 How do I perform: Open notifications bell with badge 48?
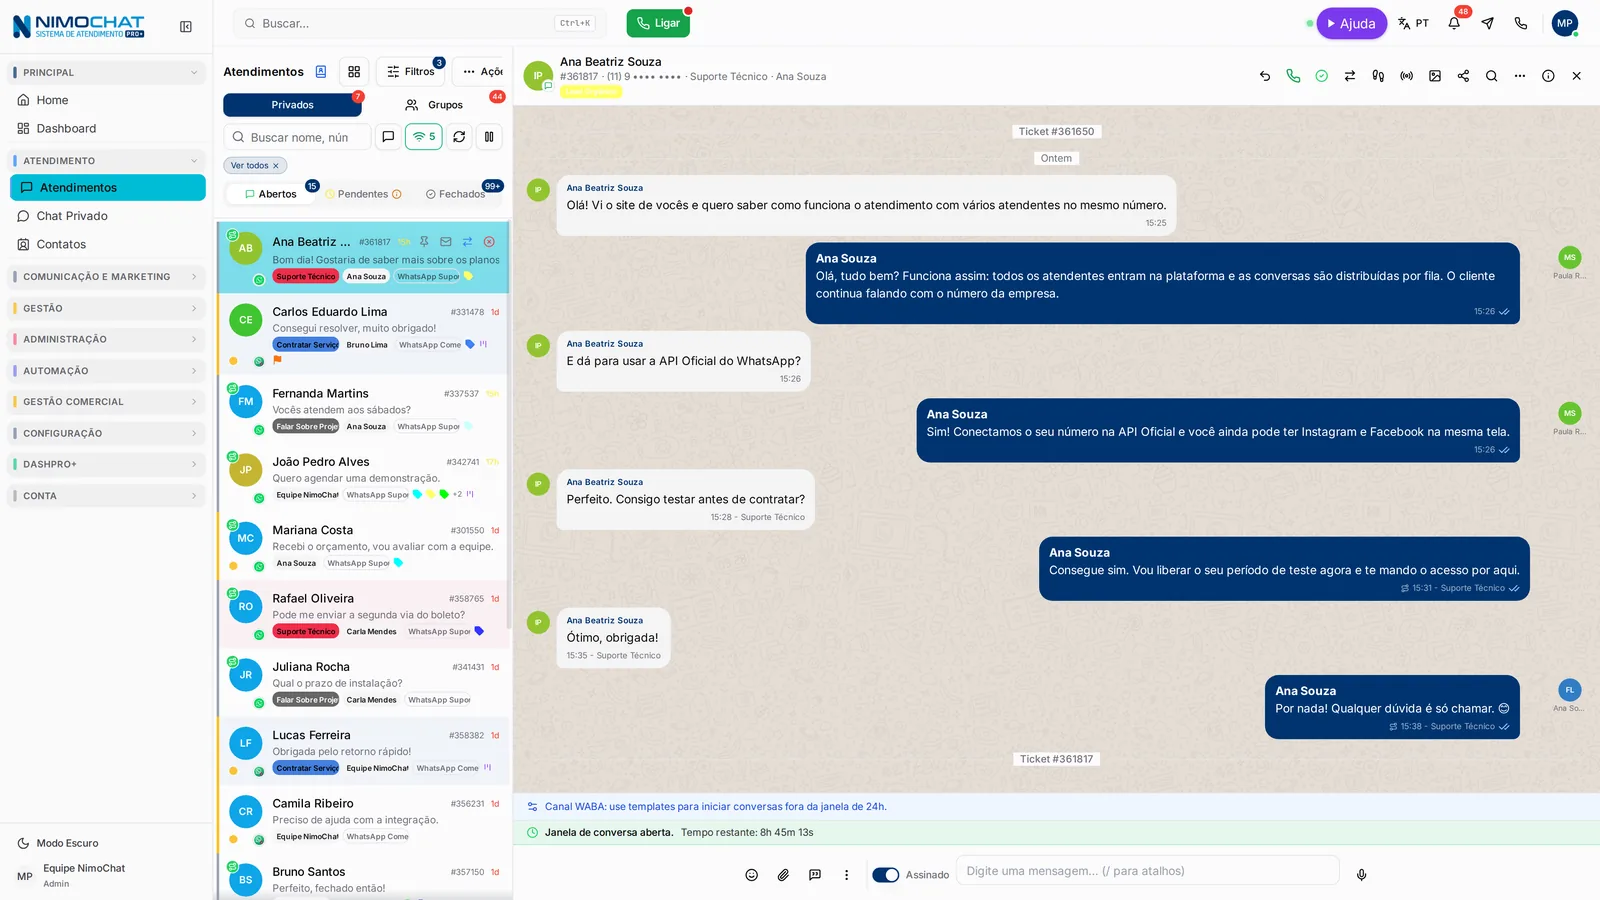click(x=1454, y=23)
